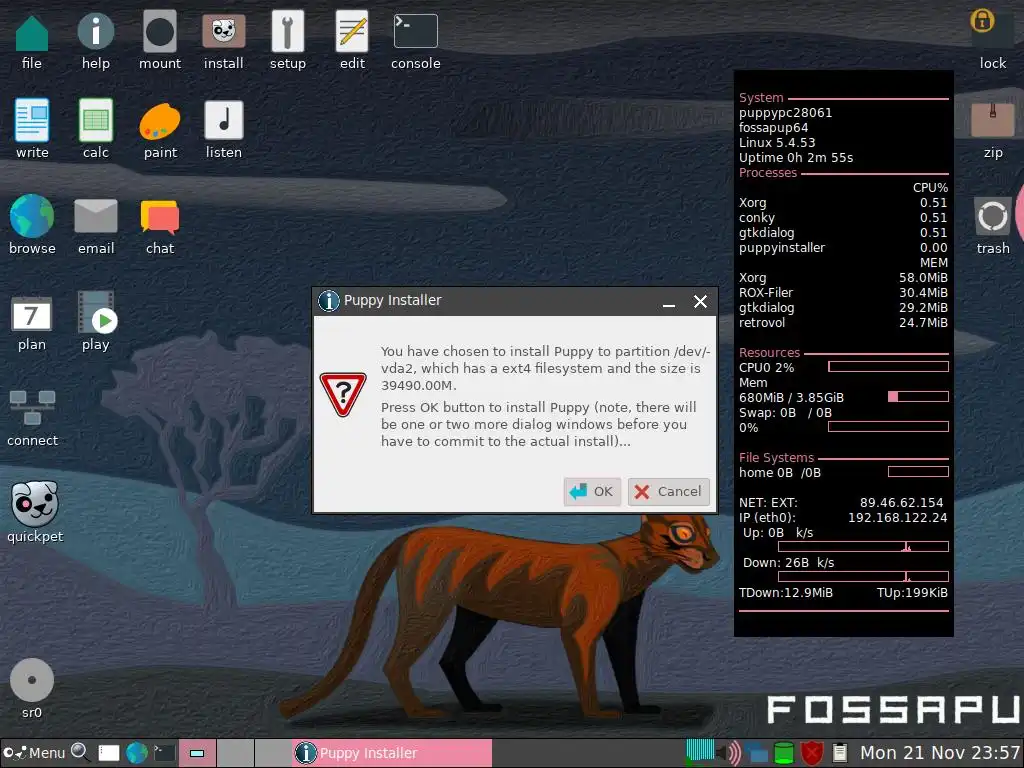This screenshot has width=1024, height=768.
Task: Click OK to install Puppy
Action: pyautogui.click(x=592, y=492)
